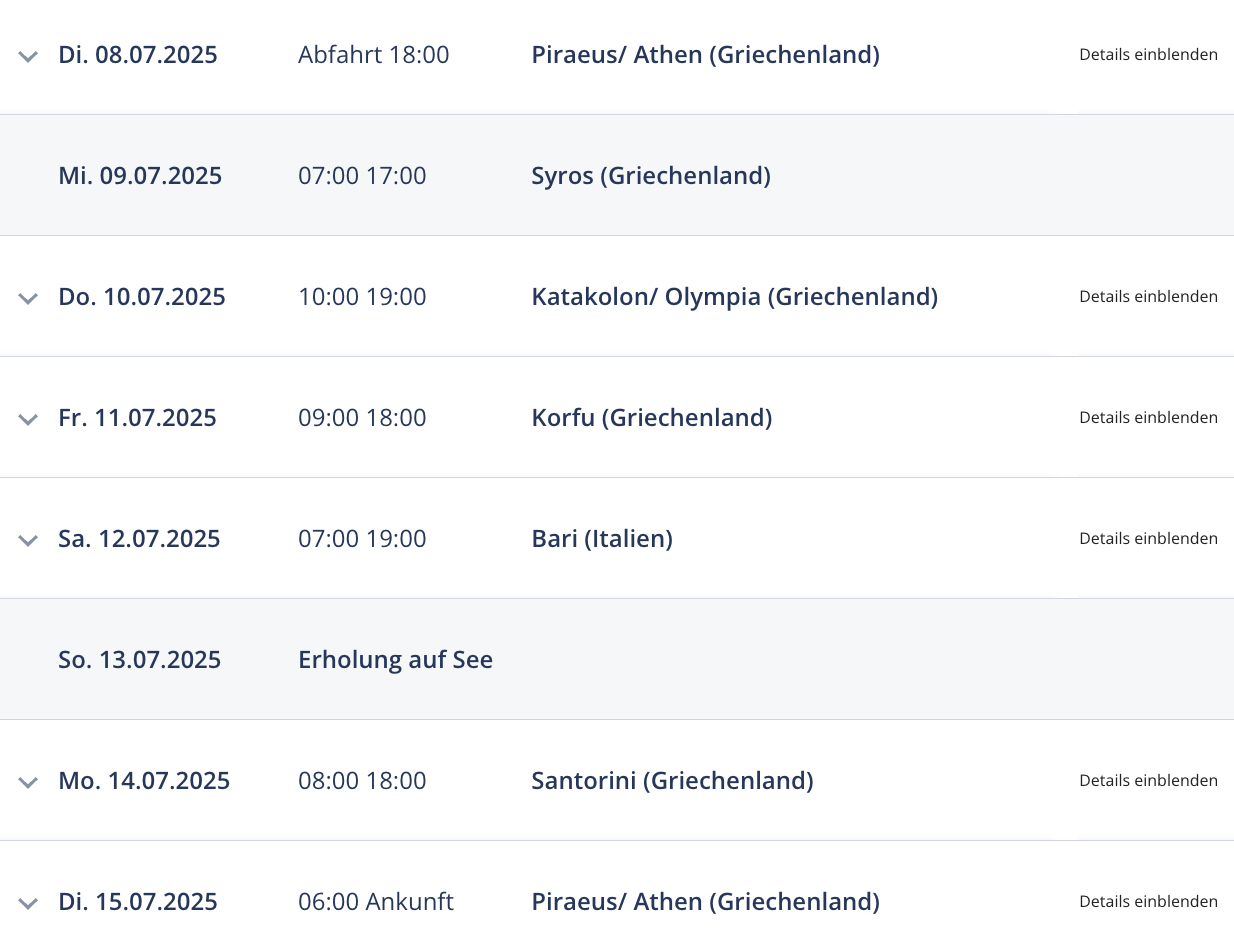This screenshot has width=1234, height=932.
Task: Expand the Di. 08.07.2025 row chevron
Action: 28,56
